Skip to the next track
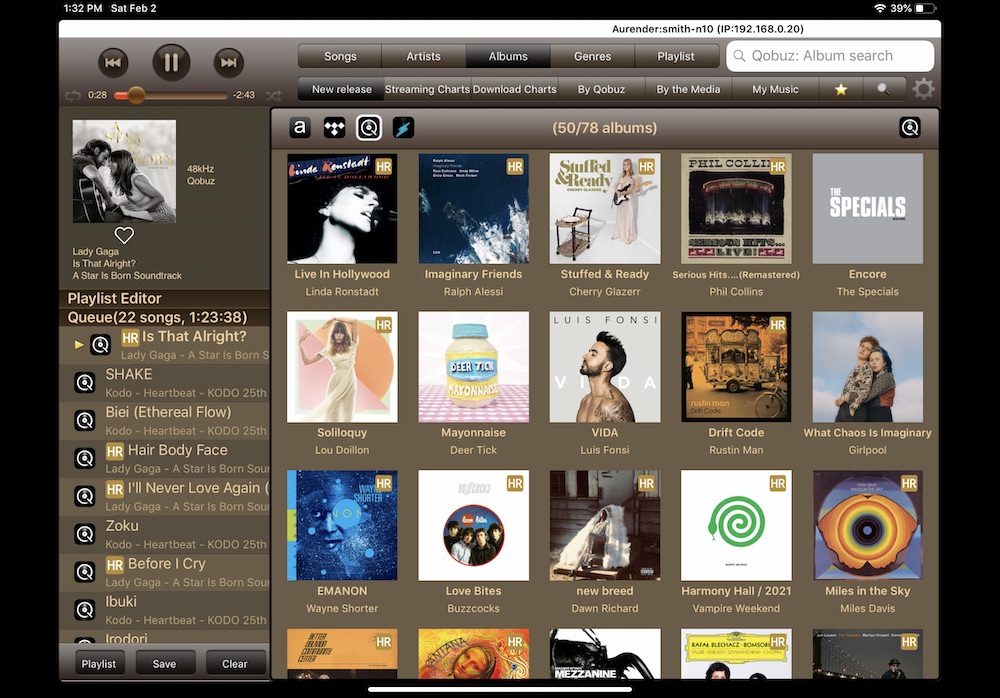 point(229,63)
